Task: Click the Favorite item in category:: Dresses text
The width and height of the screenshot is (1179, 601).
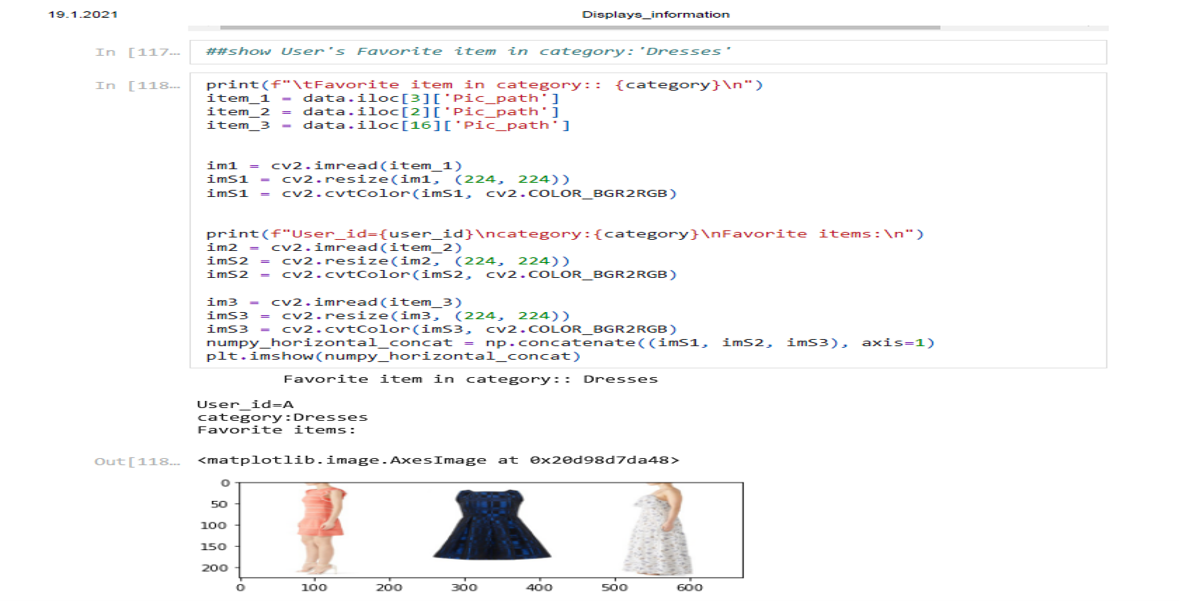Action: (470, 378)
